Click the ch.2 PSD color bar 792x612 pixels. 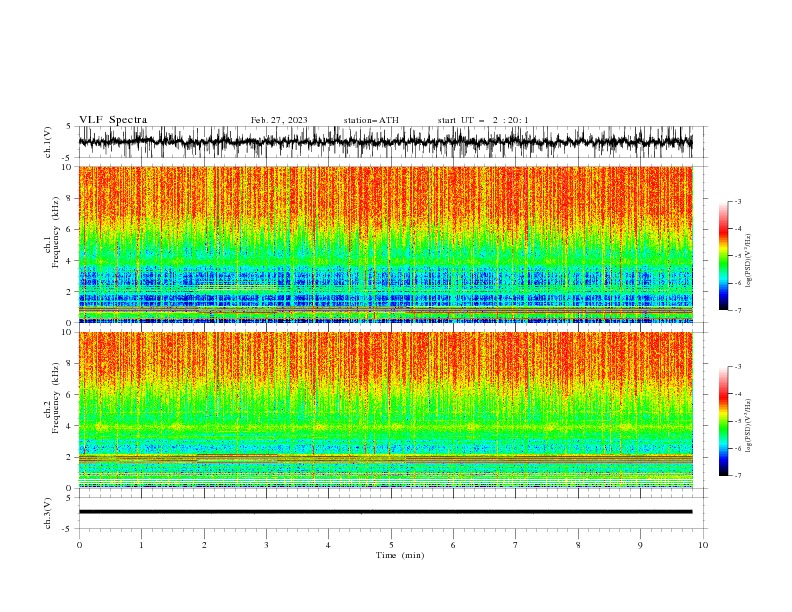pos(723,421)
